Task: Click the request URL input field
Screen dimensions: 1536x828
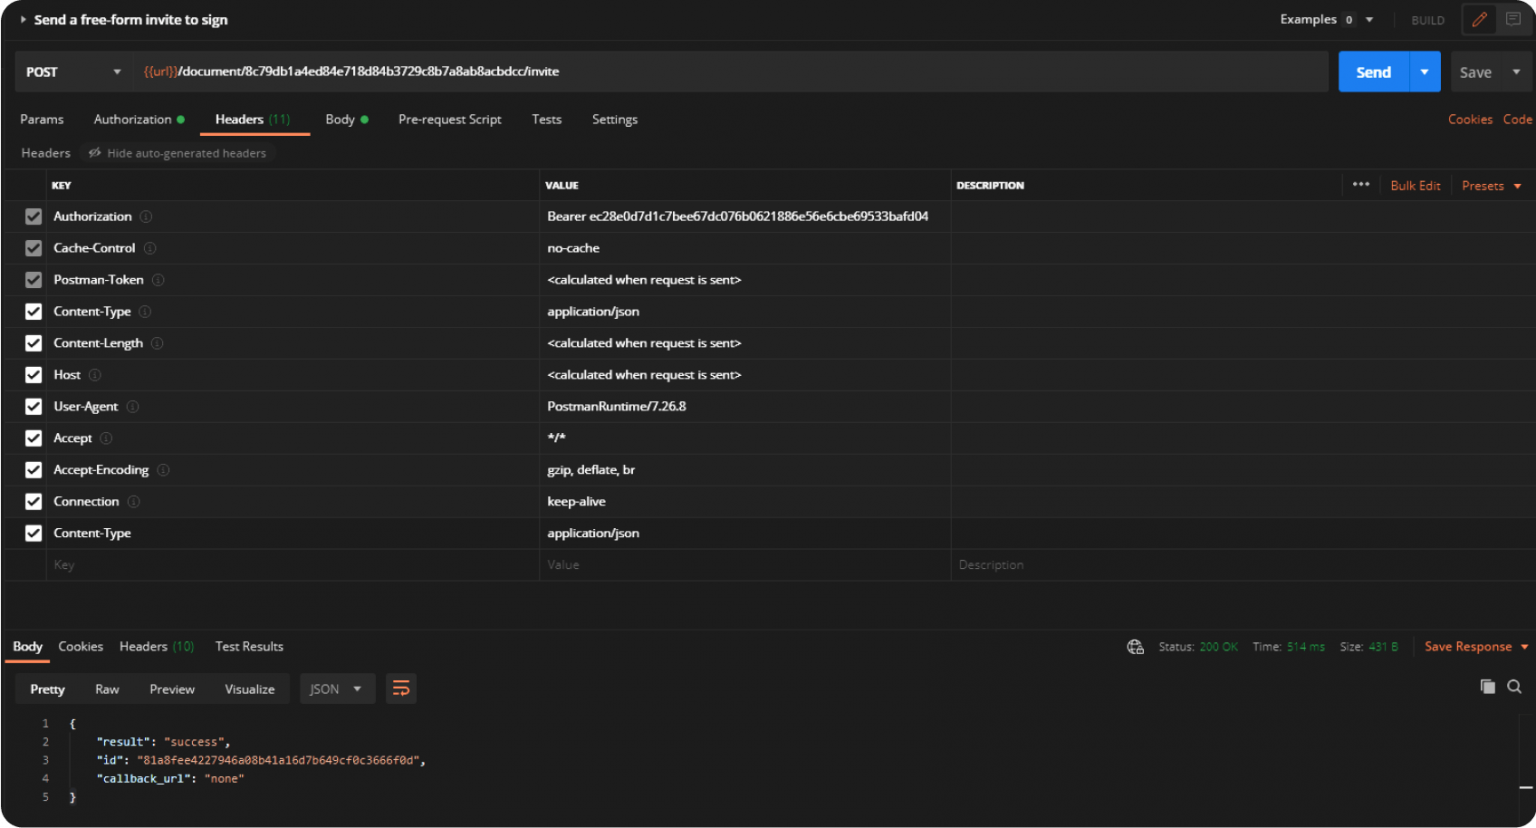Action: pos(730,72)
